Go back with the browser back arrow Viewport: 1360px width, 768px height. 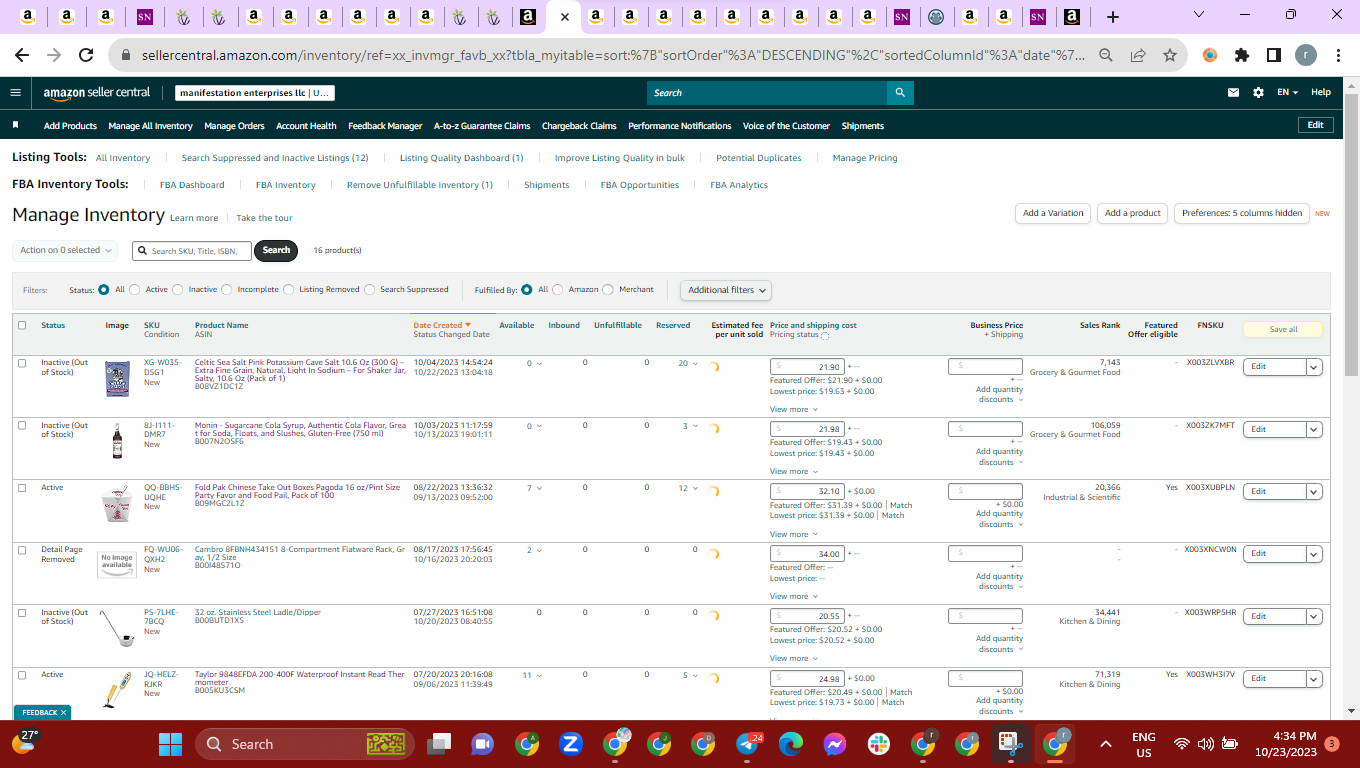(x=22, y=56)
